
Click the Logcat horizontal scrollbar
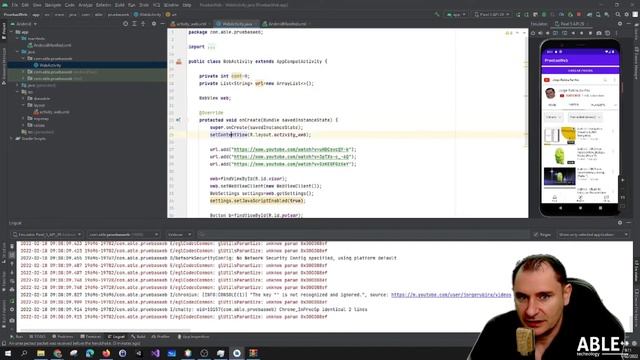pos(105,330)
